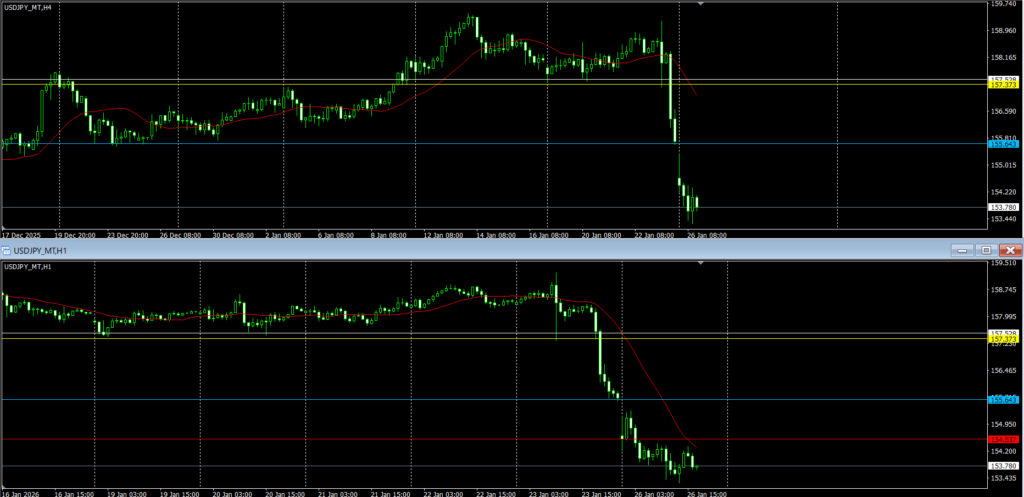Click the yellow 157.373 price label on H4 chart
Screen dimensions: 1024x497
1002,86
